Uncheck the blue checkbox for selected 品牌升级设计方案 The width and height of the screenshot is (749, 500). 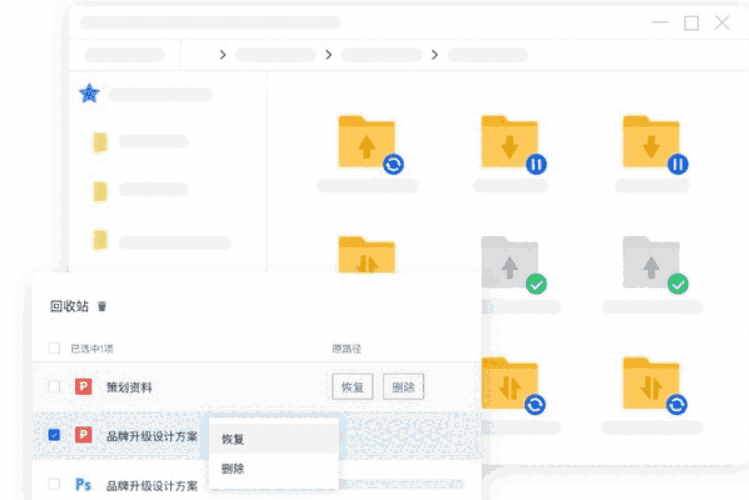pyautogui.click(x=54, y=435)
